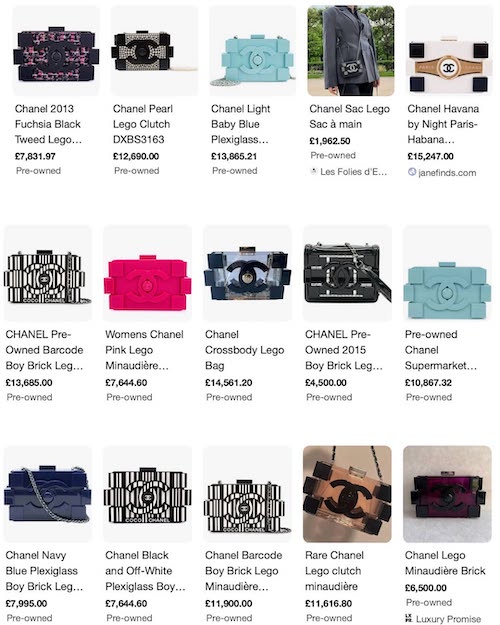Click the janefinds.com seller link
This screenshot has height=625, width=500.
click(447, 173)
